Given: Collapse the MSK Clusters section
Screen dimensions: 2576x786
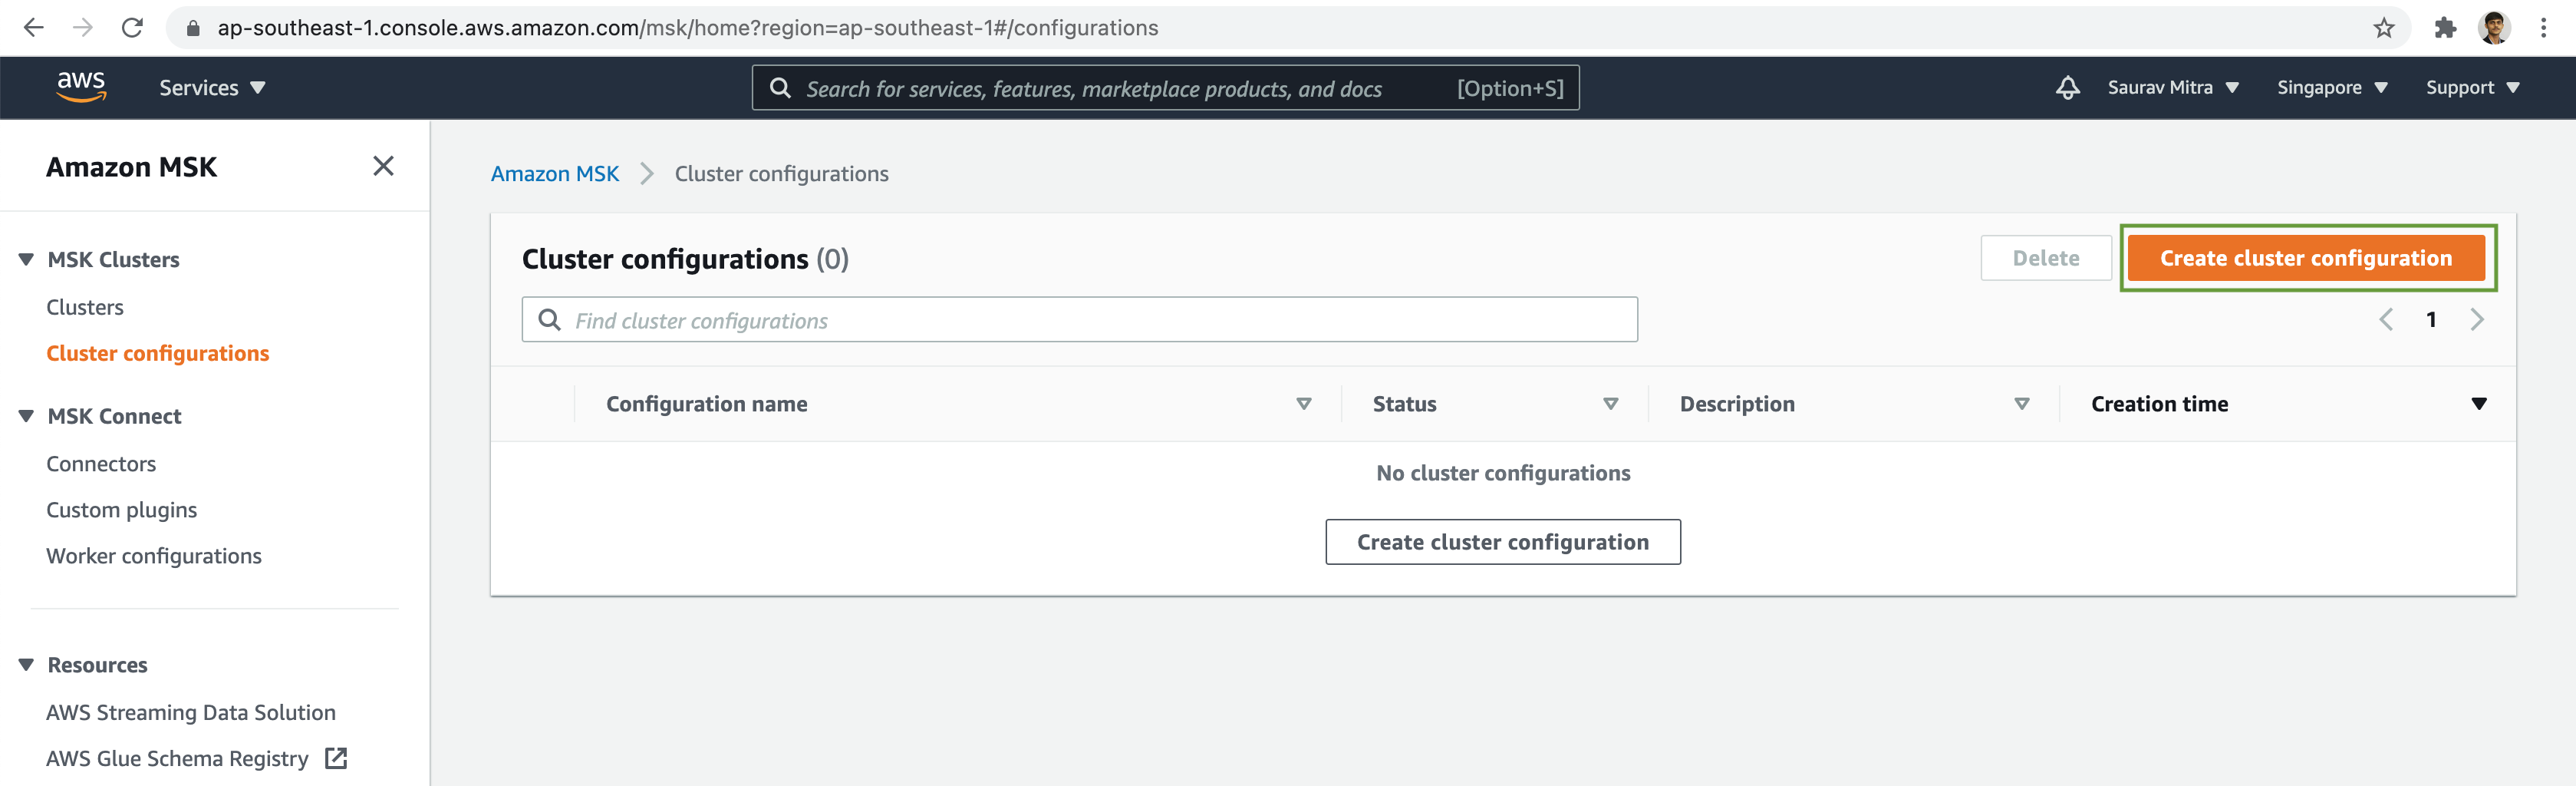Looking at the screenshot, I should [x=26, y=260].
